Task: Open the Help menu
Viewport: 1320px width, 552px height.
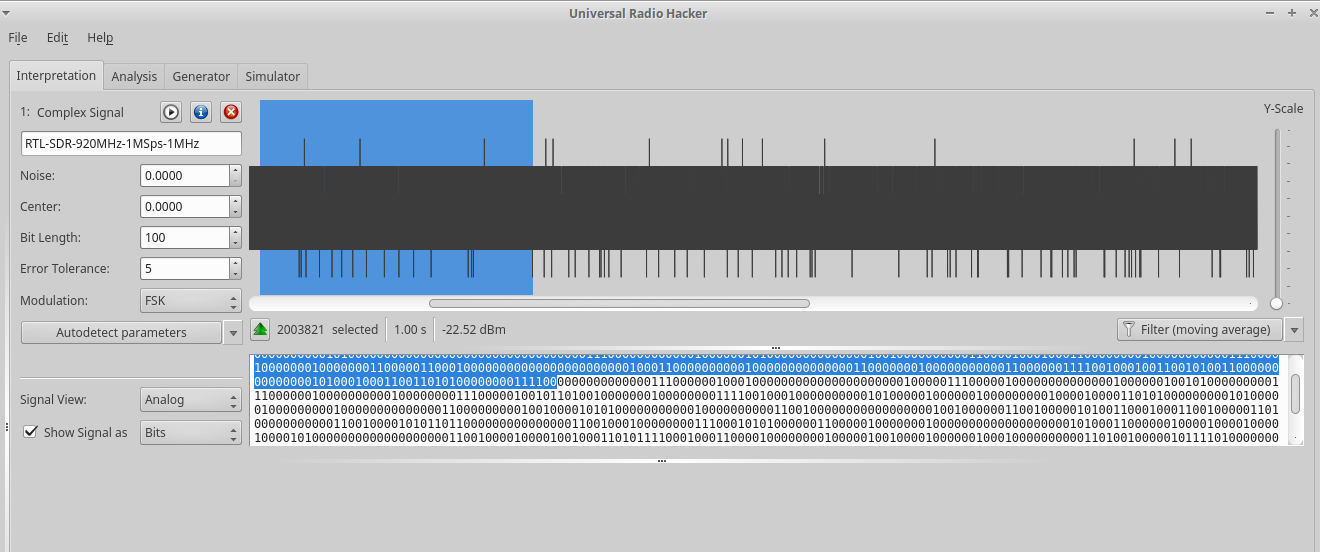Action: pyautogui.click(x=100, y=38)
